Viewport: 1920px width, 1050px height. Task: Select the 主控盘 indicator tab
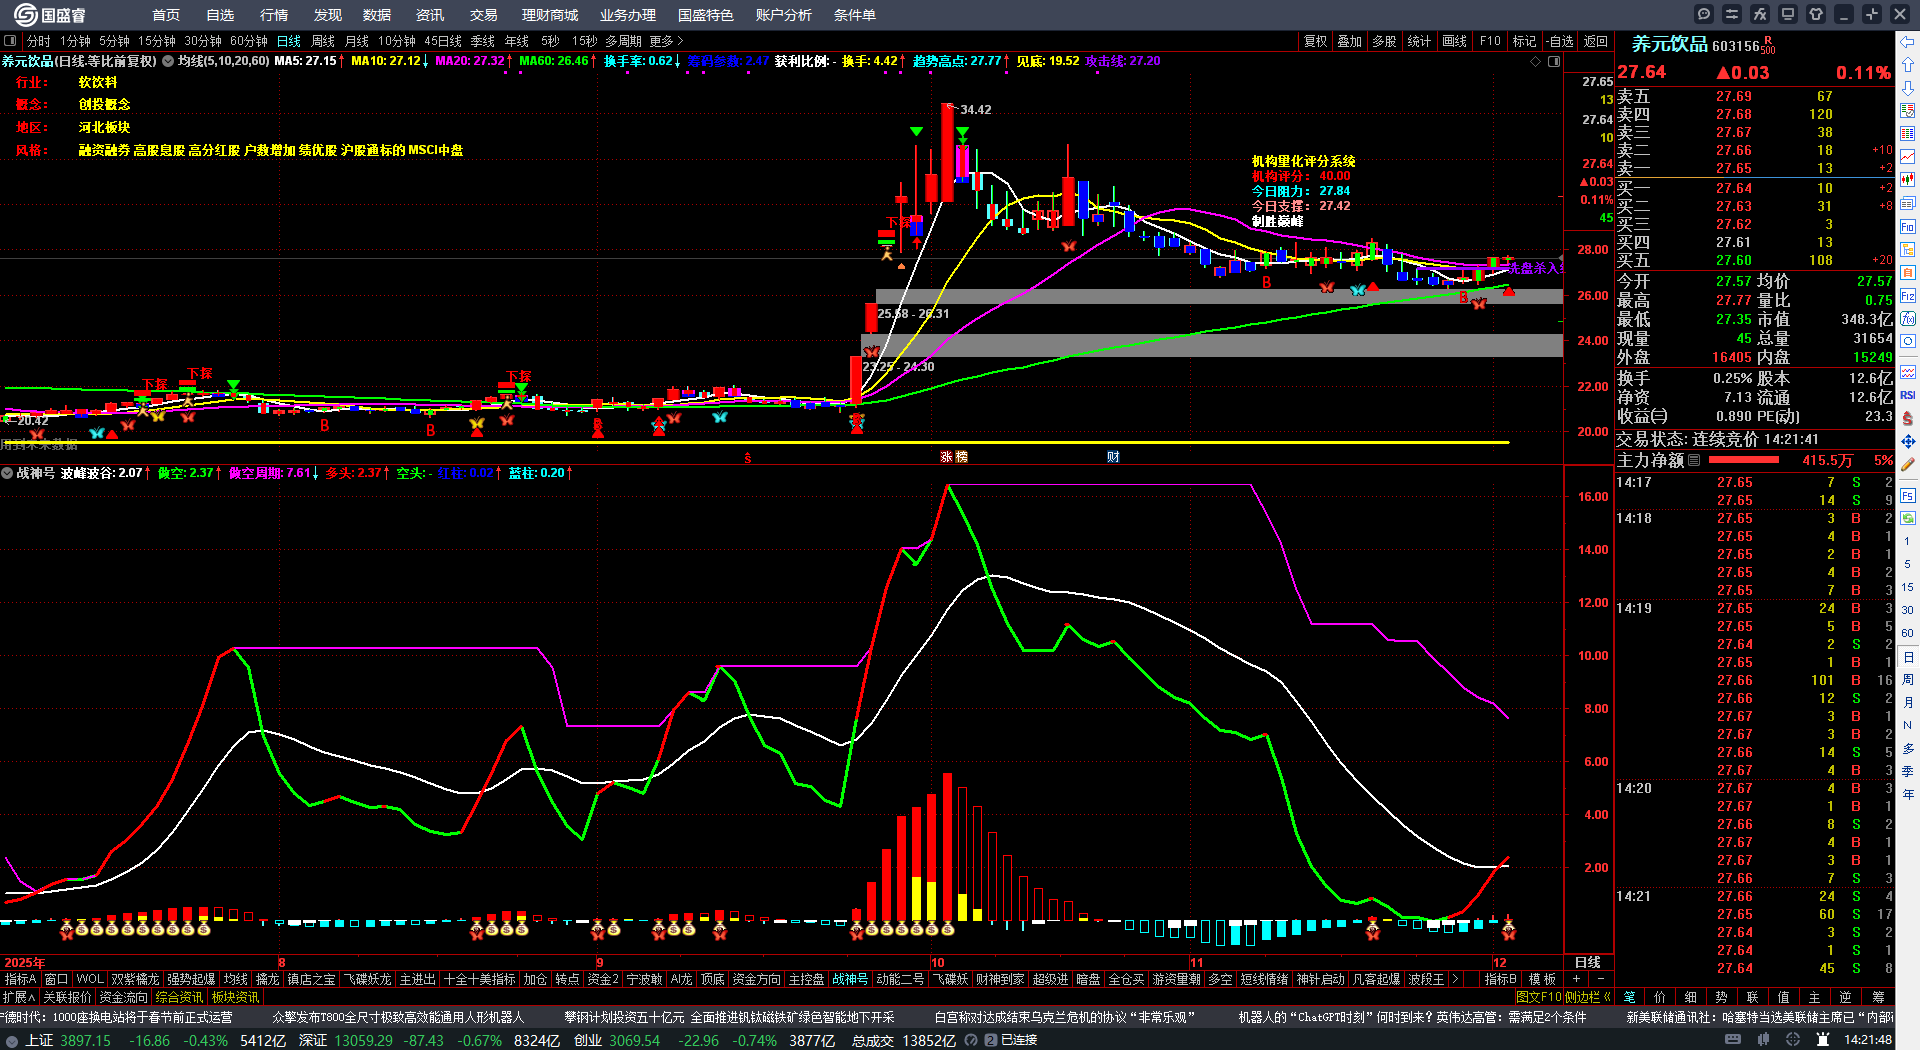(x=806, y=979)
